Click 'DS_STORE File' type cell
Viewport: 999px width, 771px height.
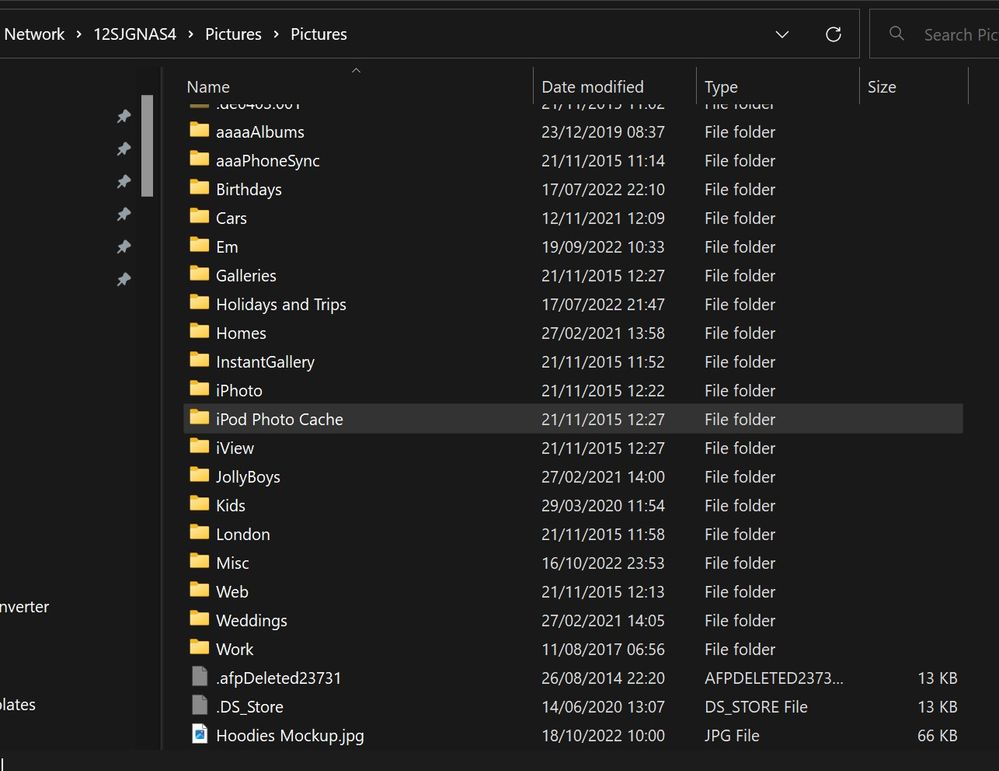[x=756, y=707]
